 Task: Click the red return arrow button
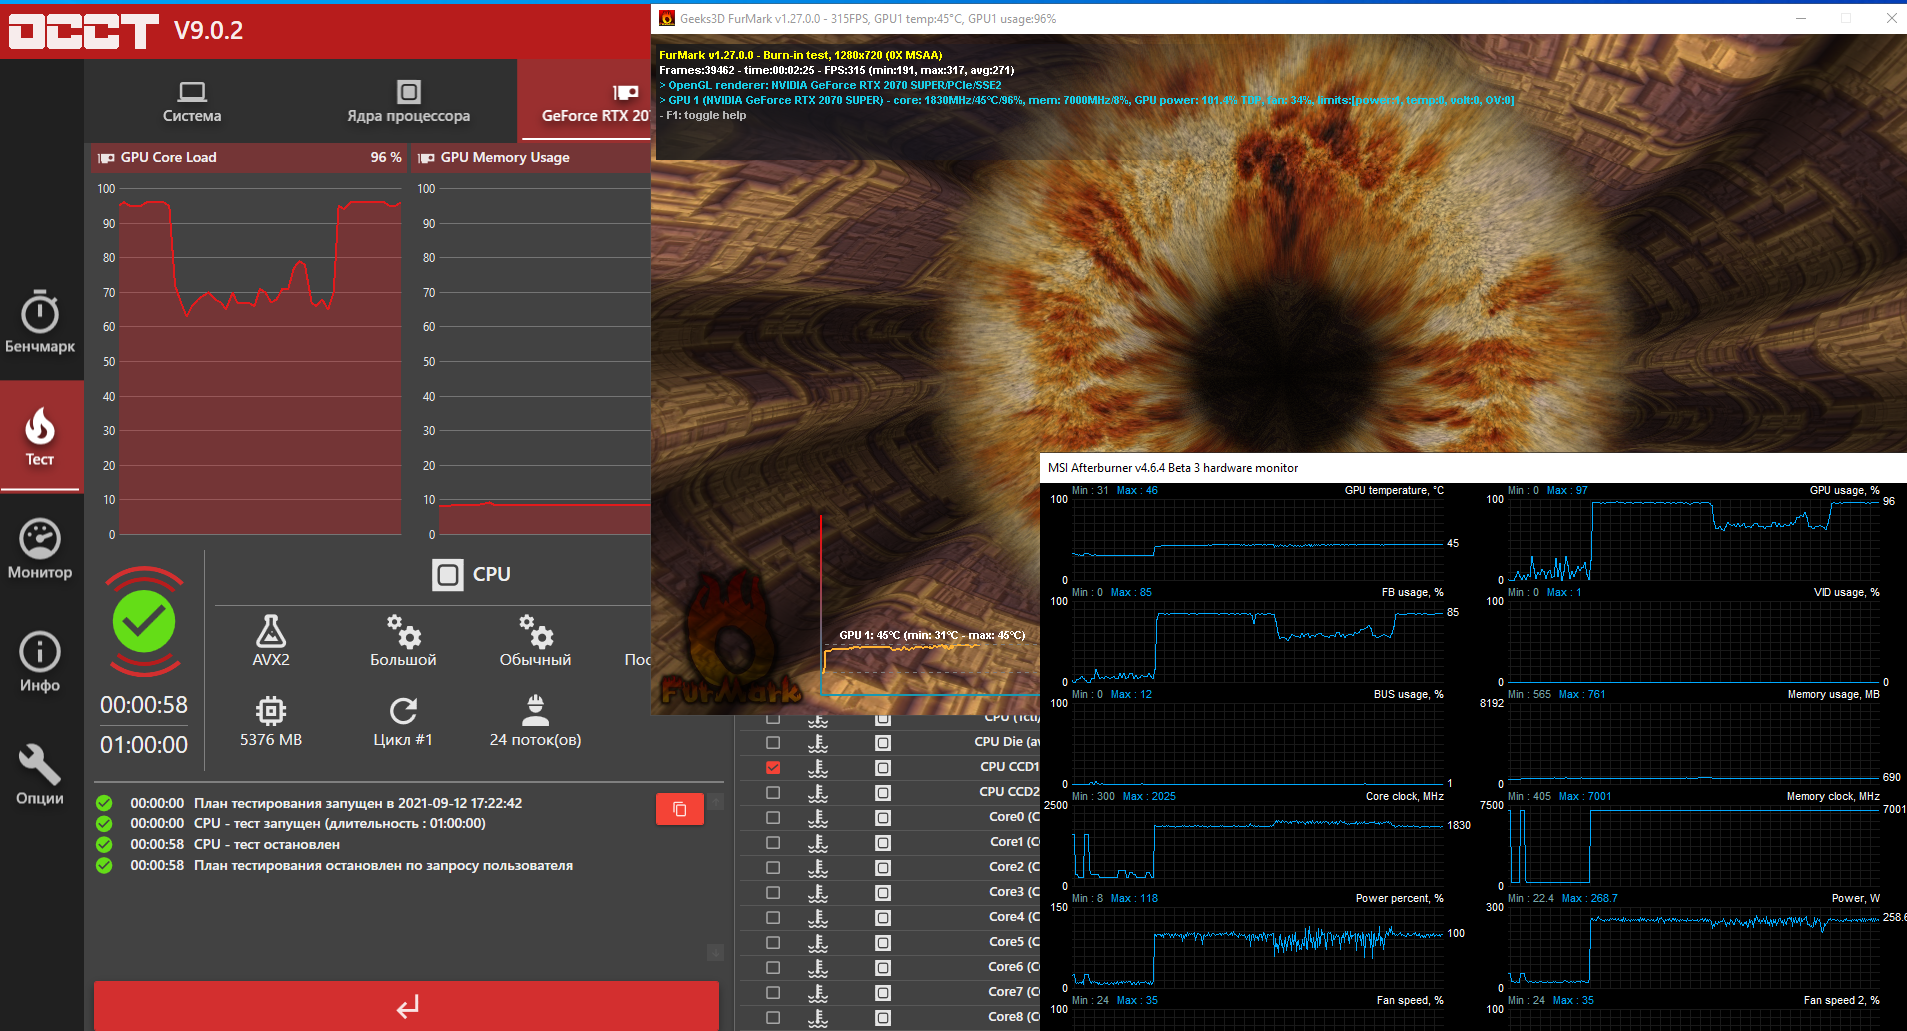coord(406,1006)
